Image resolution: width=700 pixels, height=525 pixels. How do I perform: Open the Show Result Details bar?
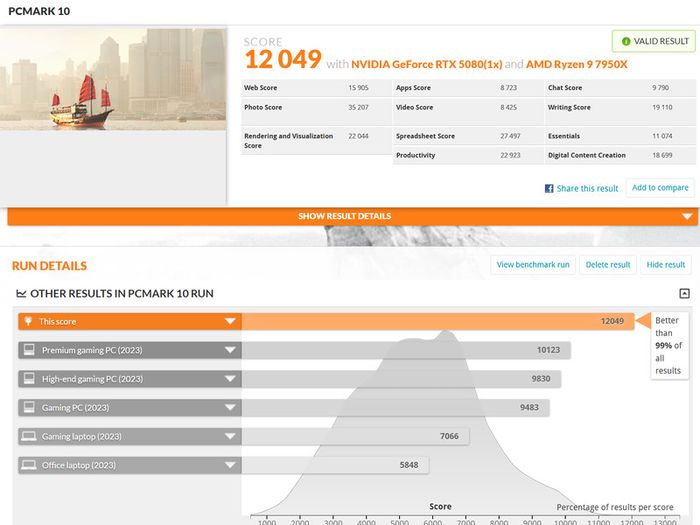(x=353, y=217)
